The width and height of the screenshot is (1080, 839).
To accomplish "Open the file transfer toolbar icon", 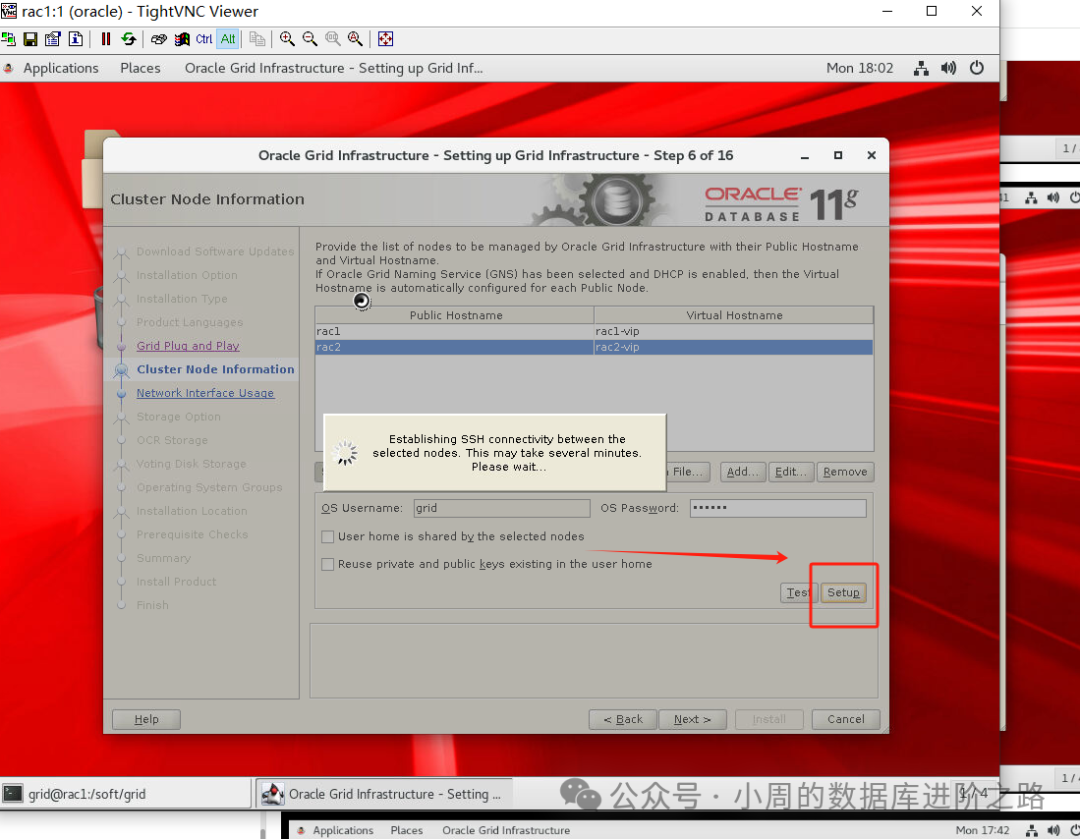I will (258, 39).
